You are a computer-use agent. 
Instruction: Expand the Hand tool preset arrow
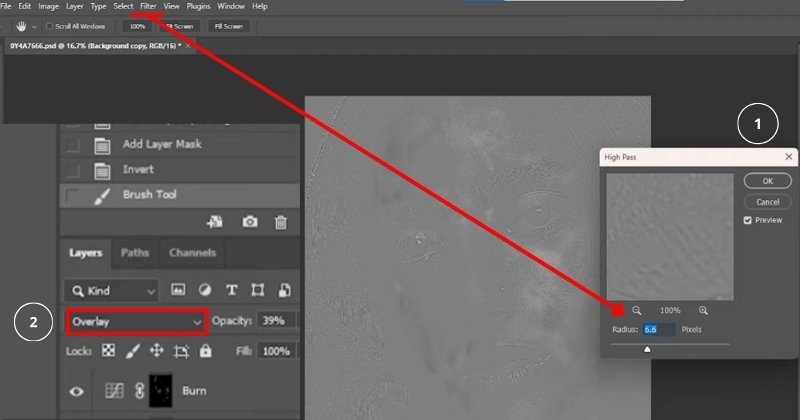(x=34, y=27)
